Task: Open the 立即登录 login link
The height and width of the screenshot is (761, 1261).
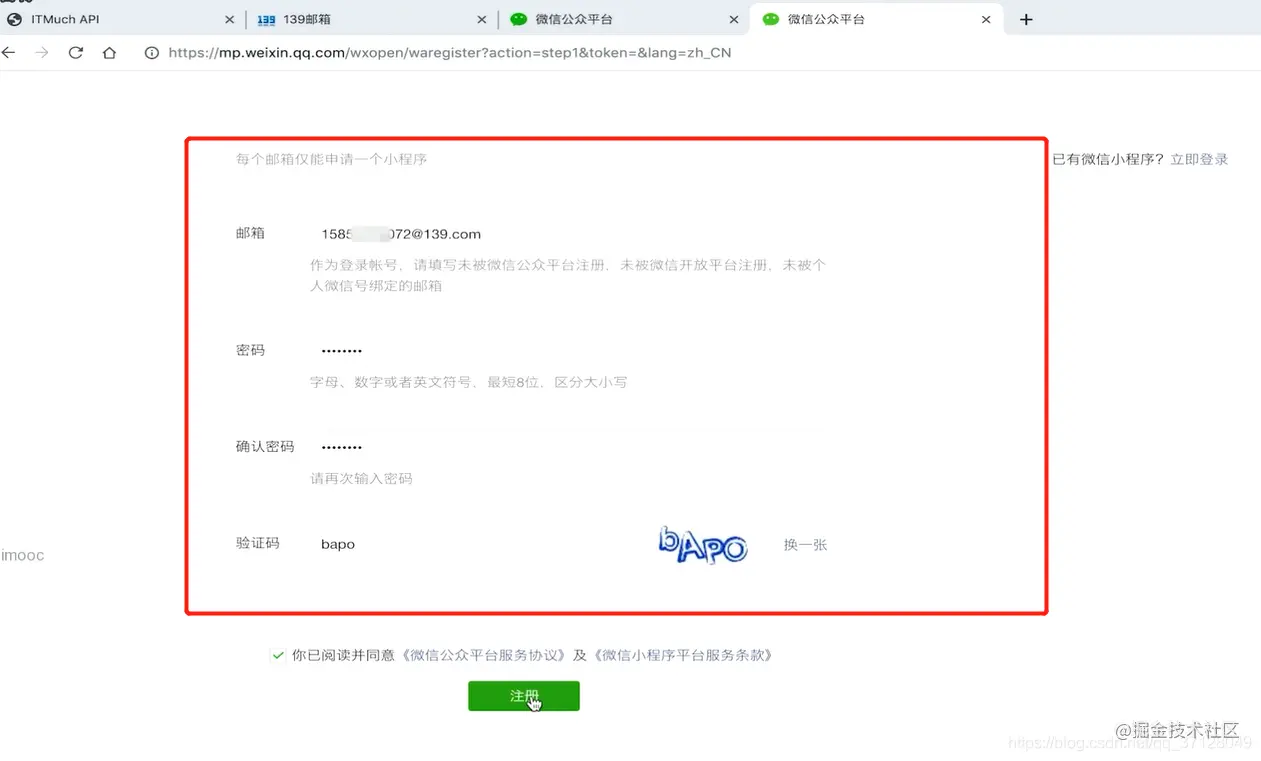Action: pyautogui.click(x=1199, y=159)
